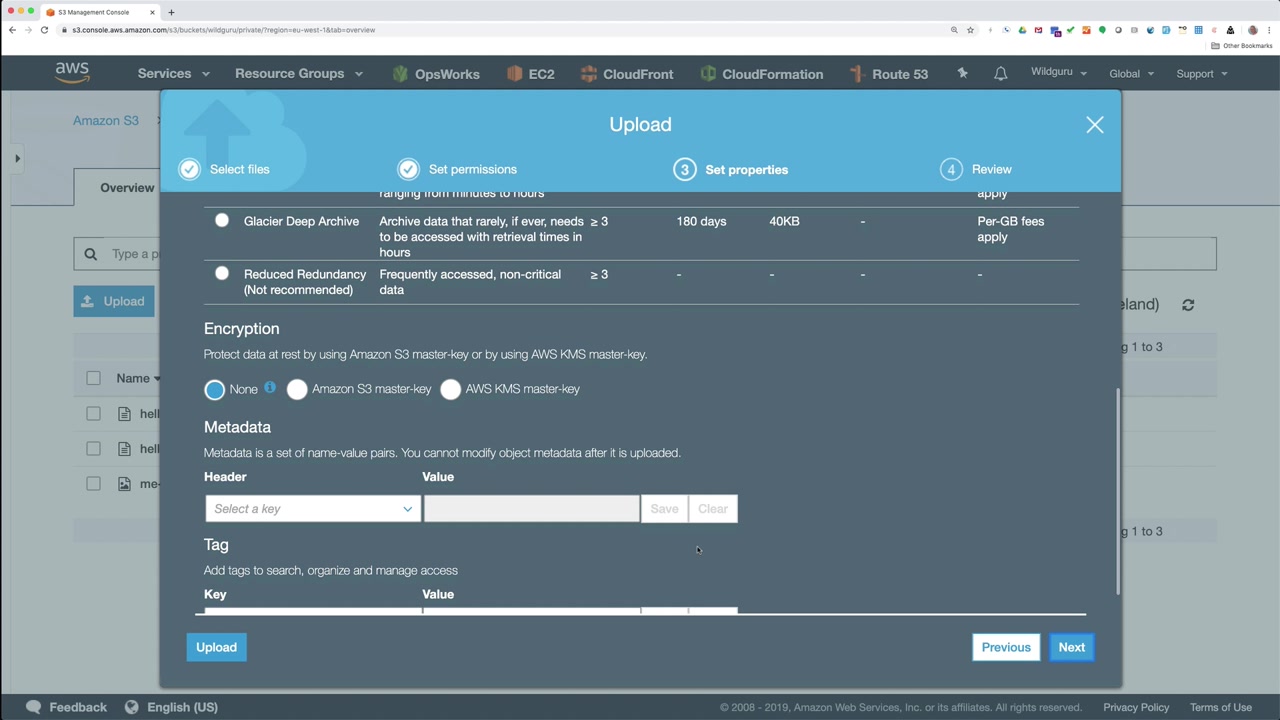Open the Terms of Use link
Screen dimensions: 1280x720
[x=1221, y=707]
